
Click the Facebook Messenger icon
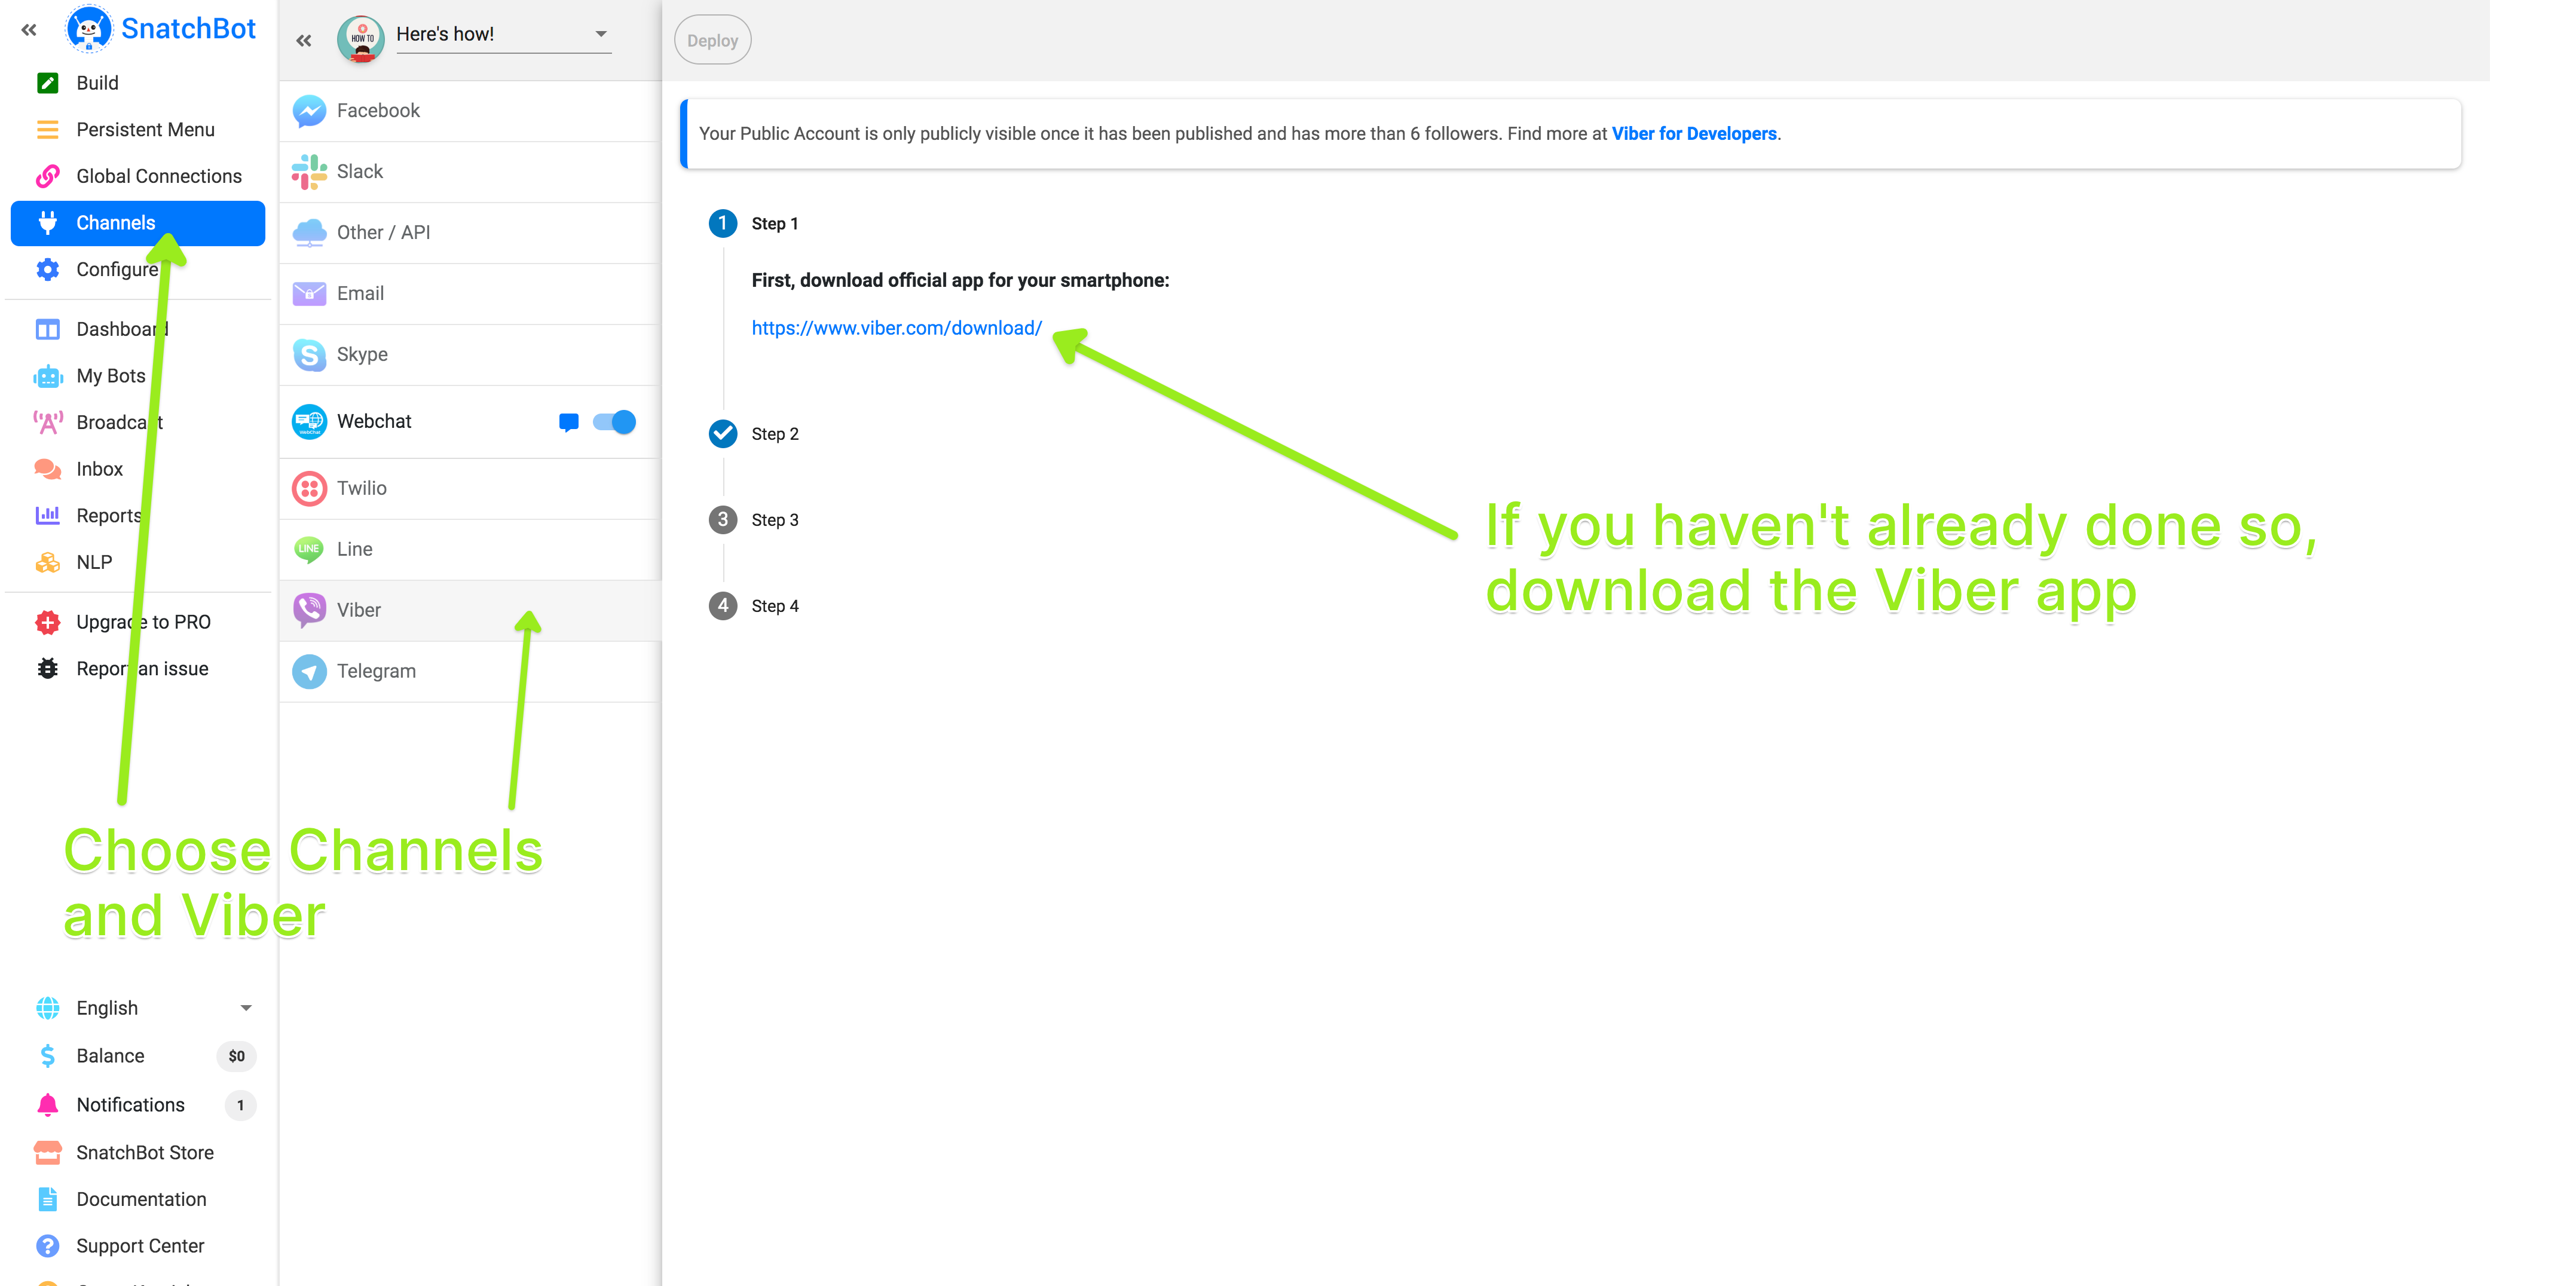[309, 110]
